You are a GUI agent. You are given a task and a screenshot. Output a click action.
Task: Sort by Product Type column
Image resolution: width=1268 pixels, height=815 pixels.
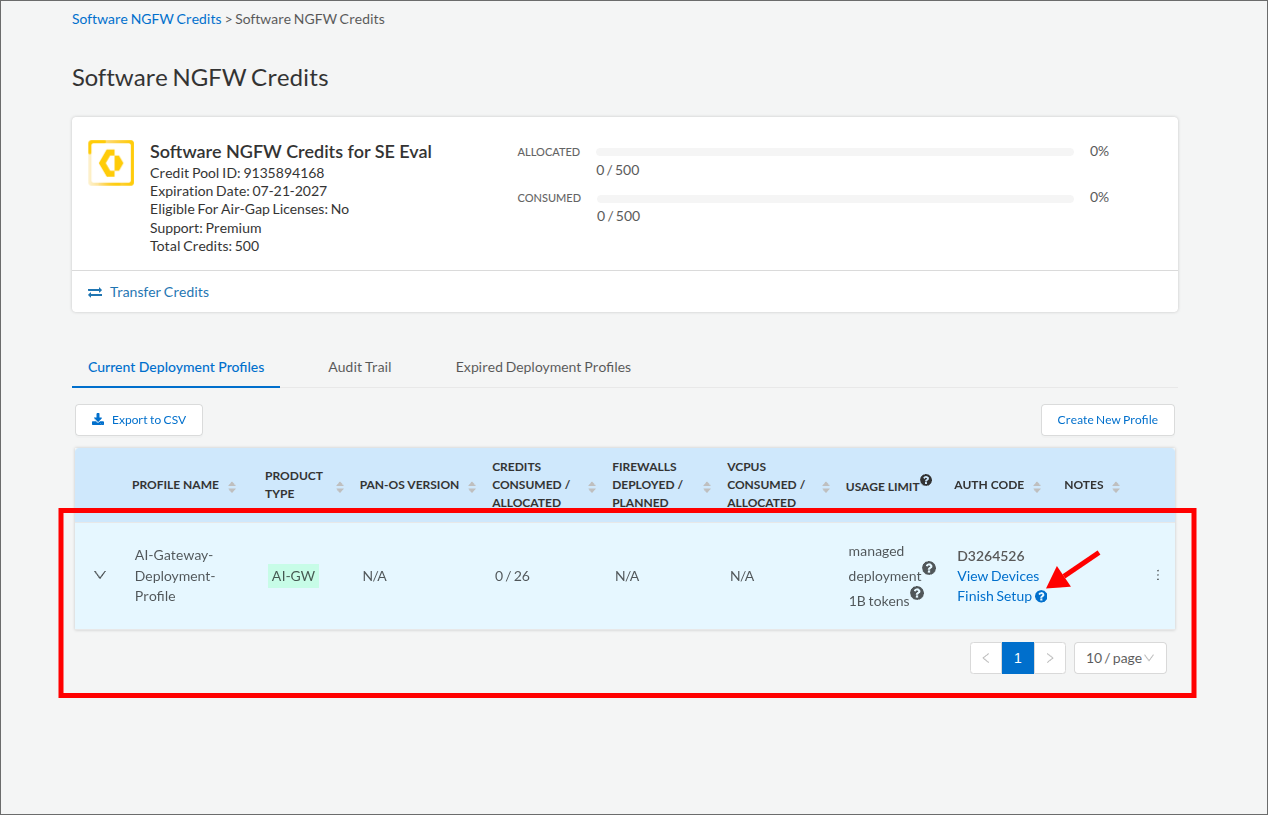[x=340, y=487]
